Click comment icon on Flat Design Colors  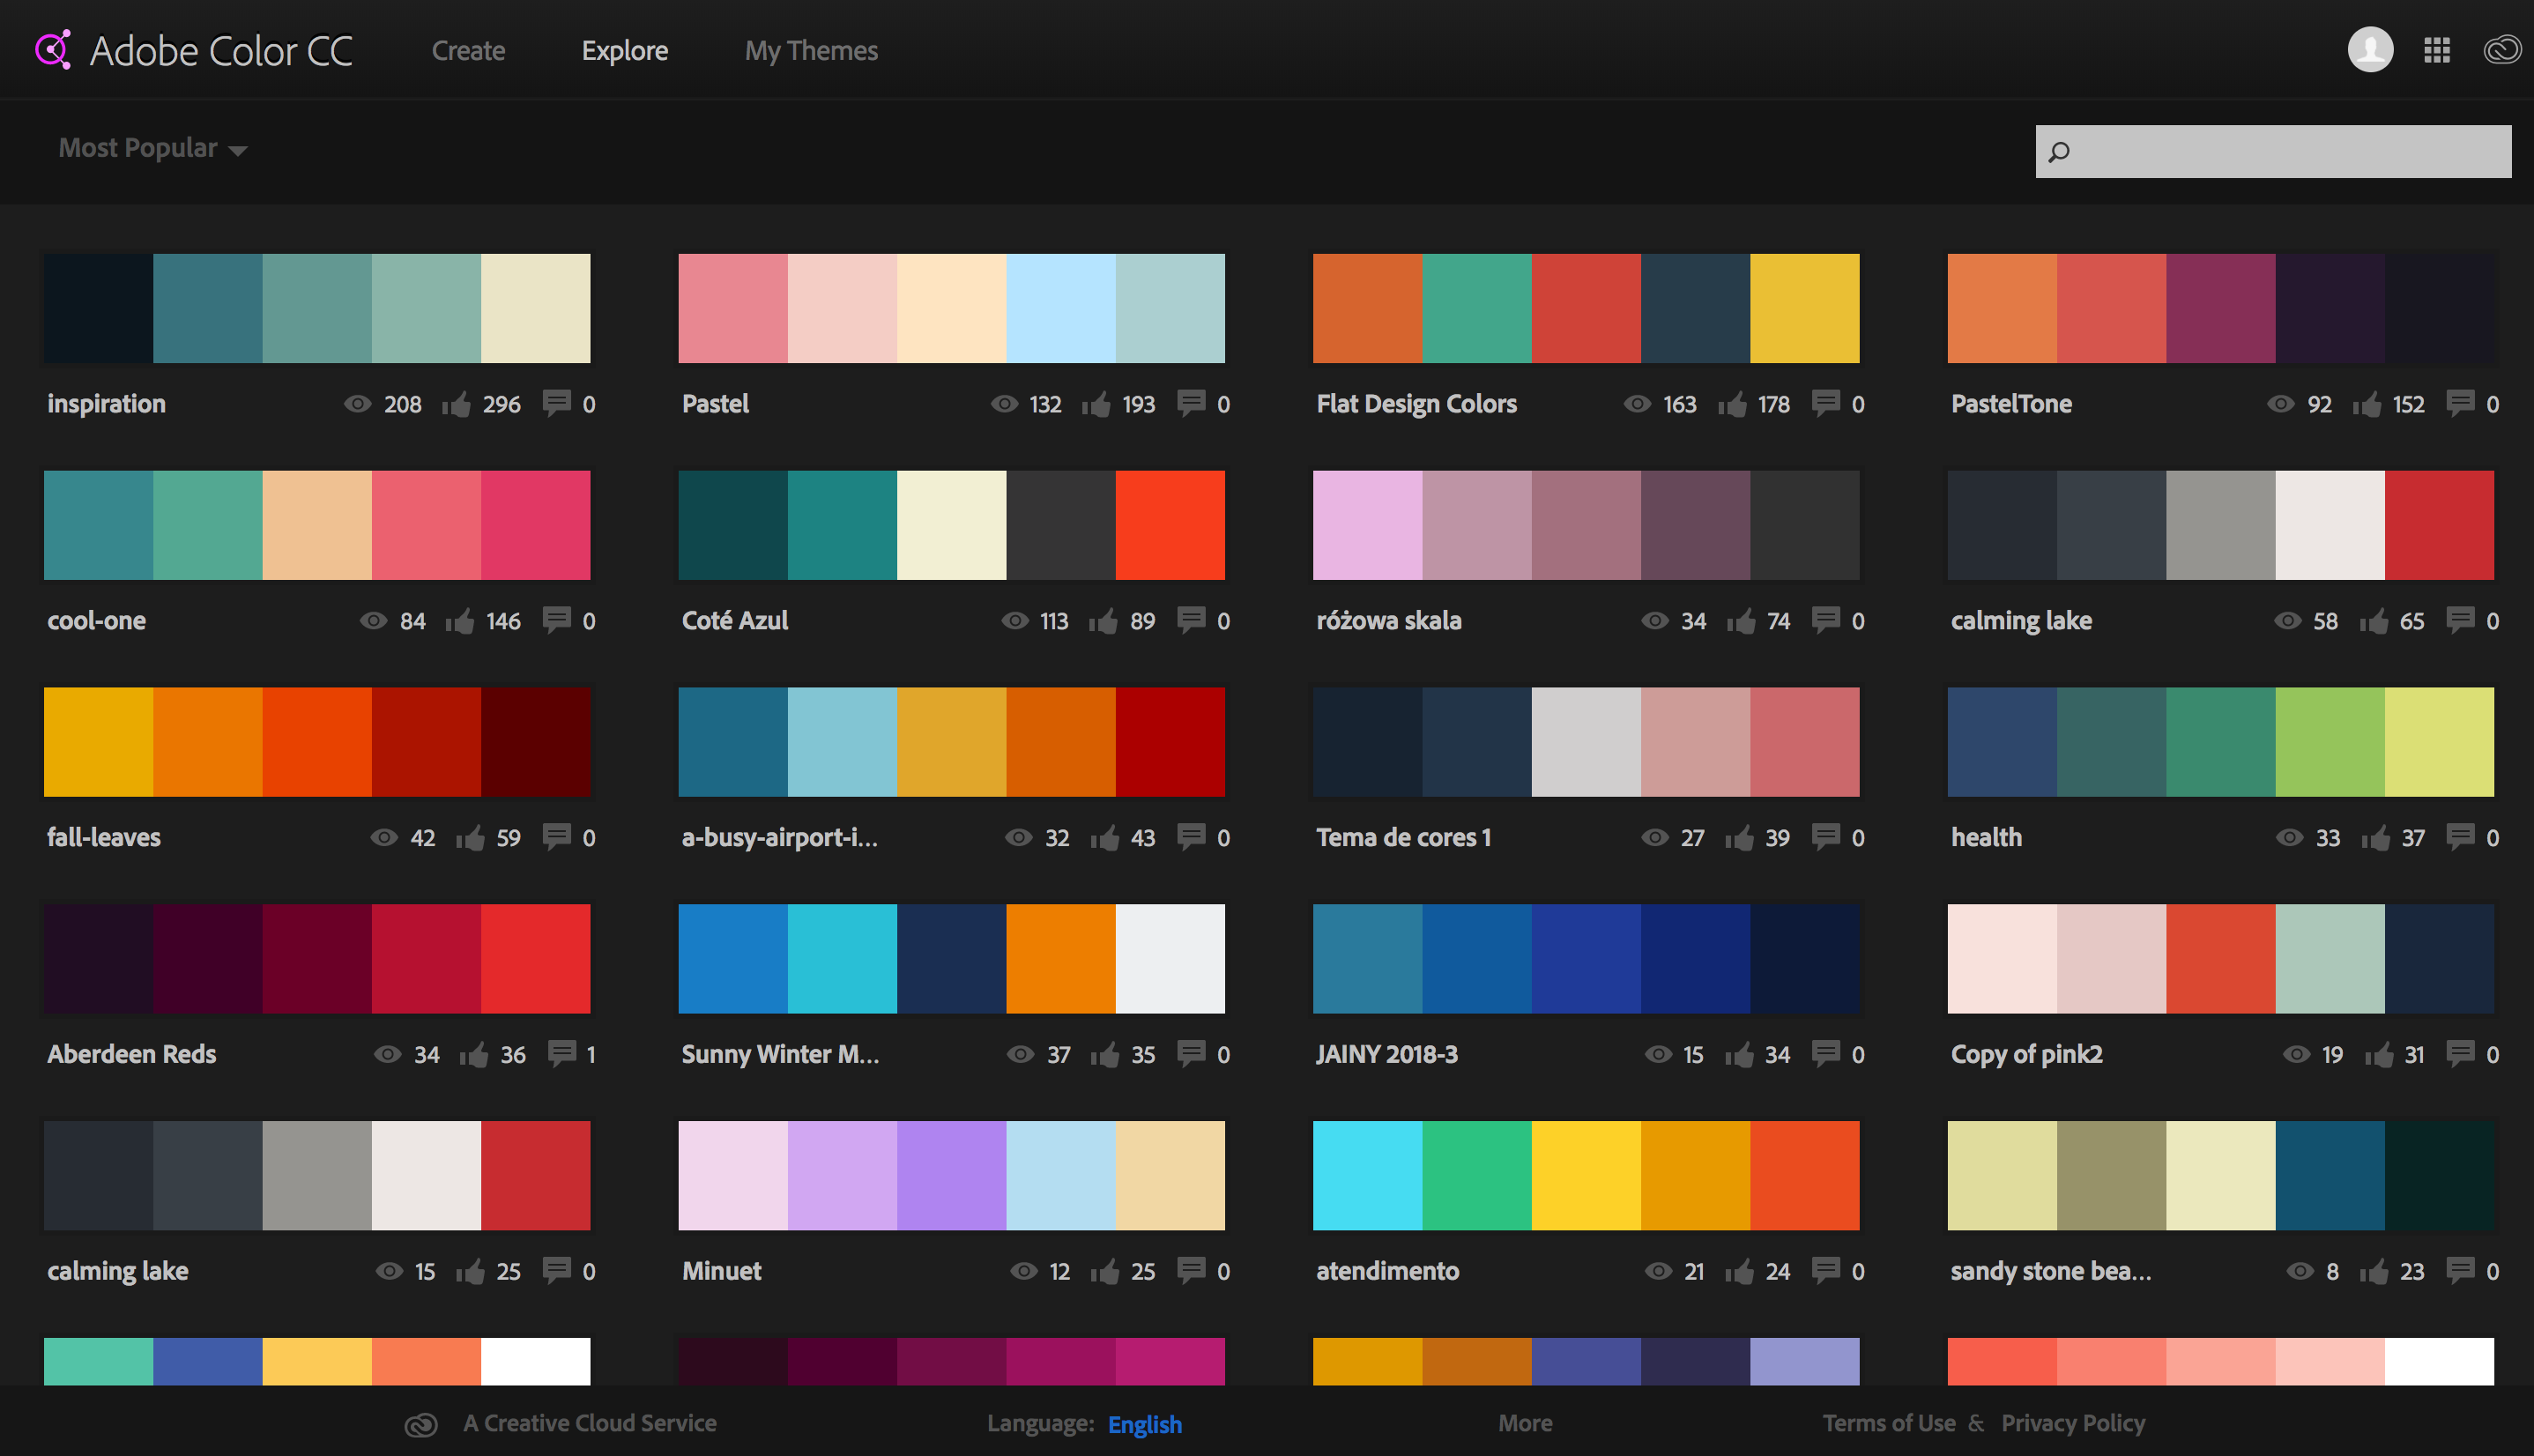coord(1826,403)
